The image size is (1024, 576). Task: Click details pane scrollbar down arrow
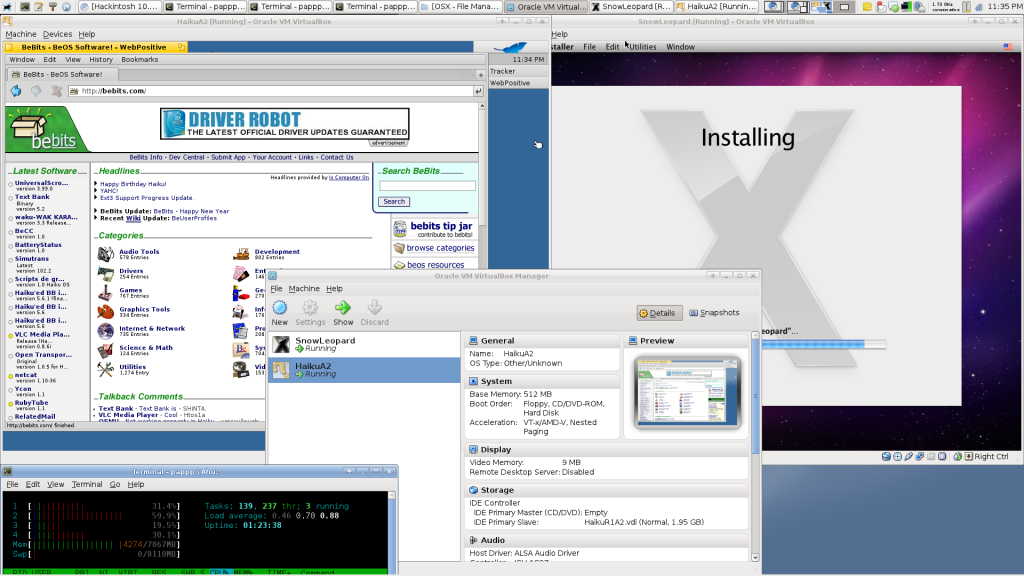click(755, 557)
